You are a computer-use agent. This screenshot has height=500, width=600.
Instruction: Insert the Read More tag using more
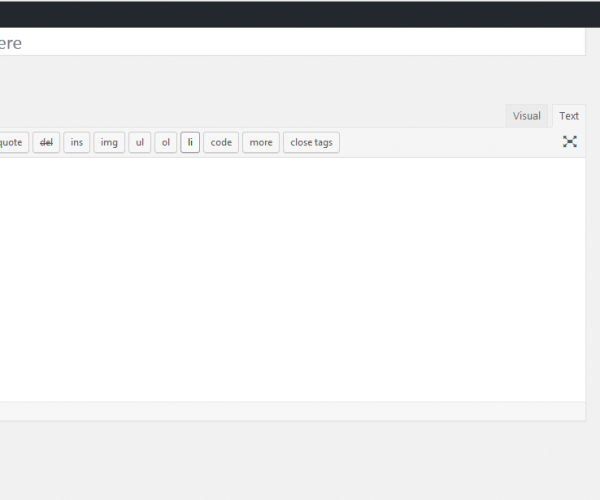(x=261, y=142)
